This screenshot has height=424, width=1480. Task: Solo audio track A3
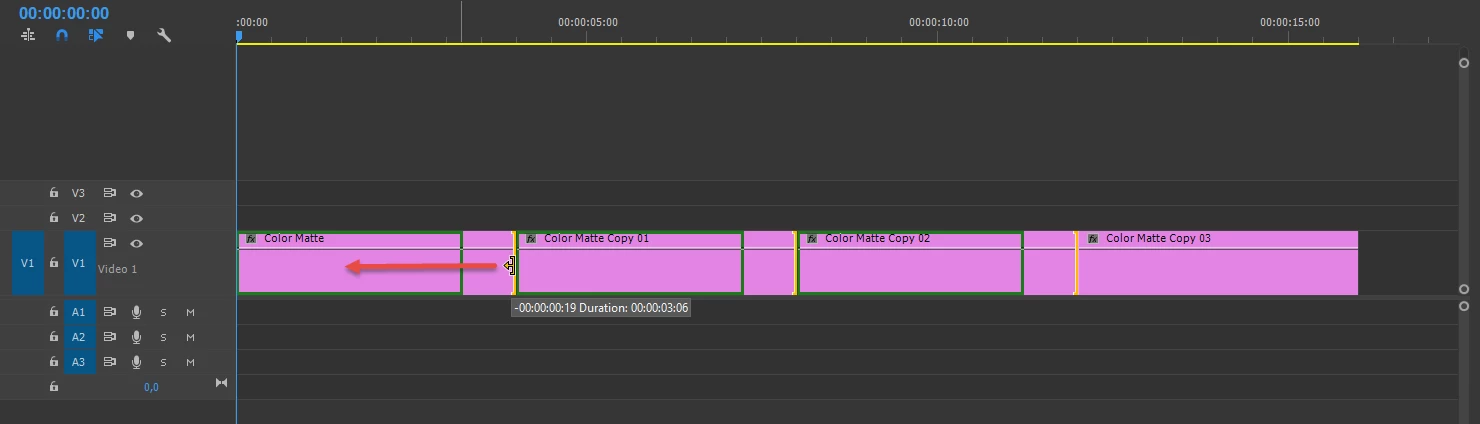(x=163, y=362)
